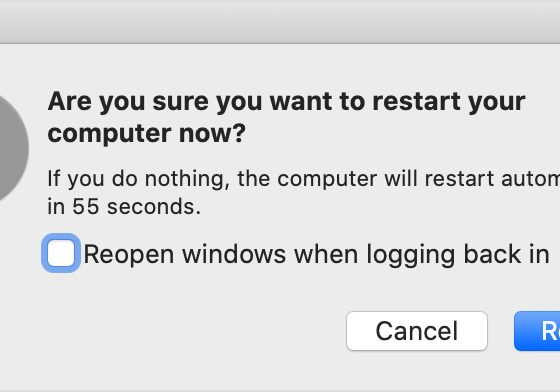Click the blue default button at the dialog edge
Image resolution: width=560 pixels, height=392 pixels.
537,331
